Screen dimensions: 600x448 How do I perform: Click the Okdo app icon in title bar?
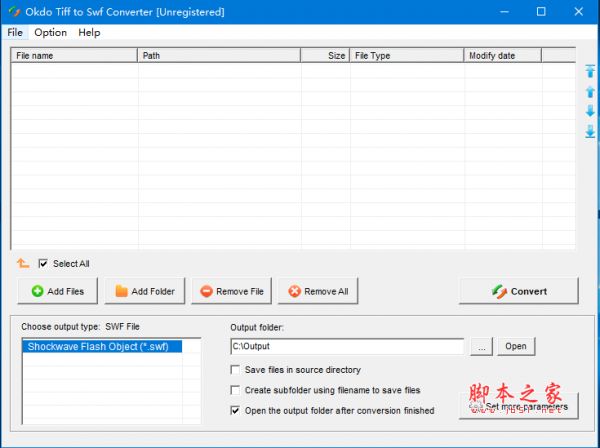[14, 12]
